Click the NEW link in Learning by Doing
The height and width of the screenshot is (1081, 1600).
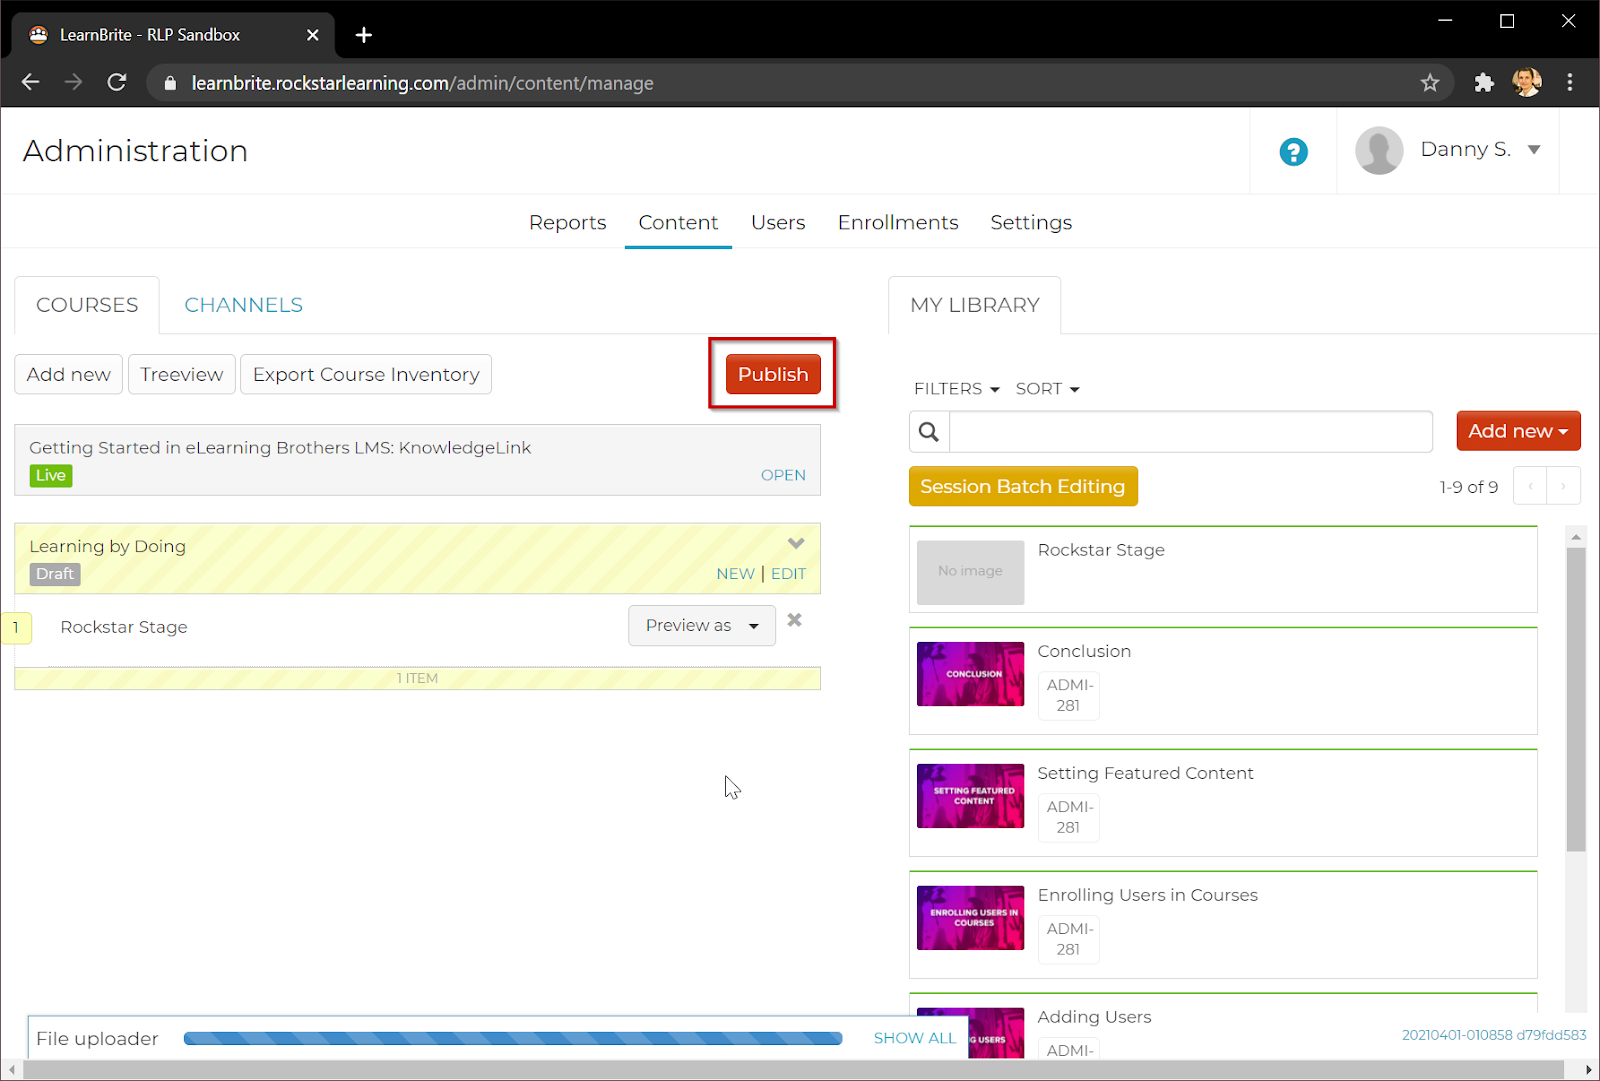point(735,574)
